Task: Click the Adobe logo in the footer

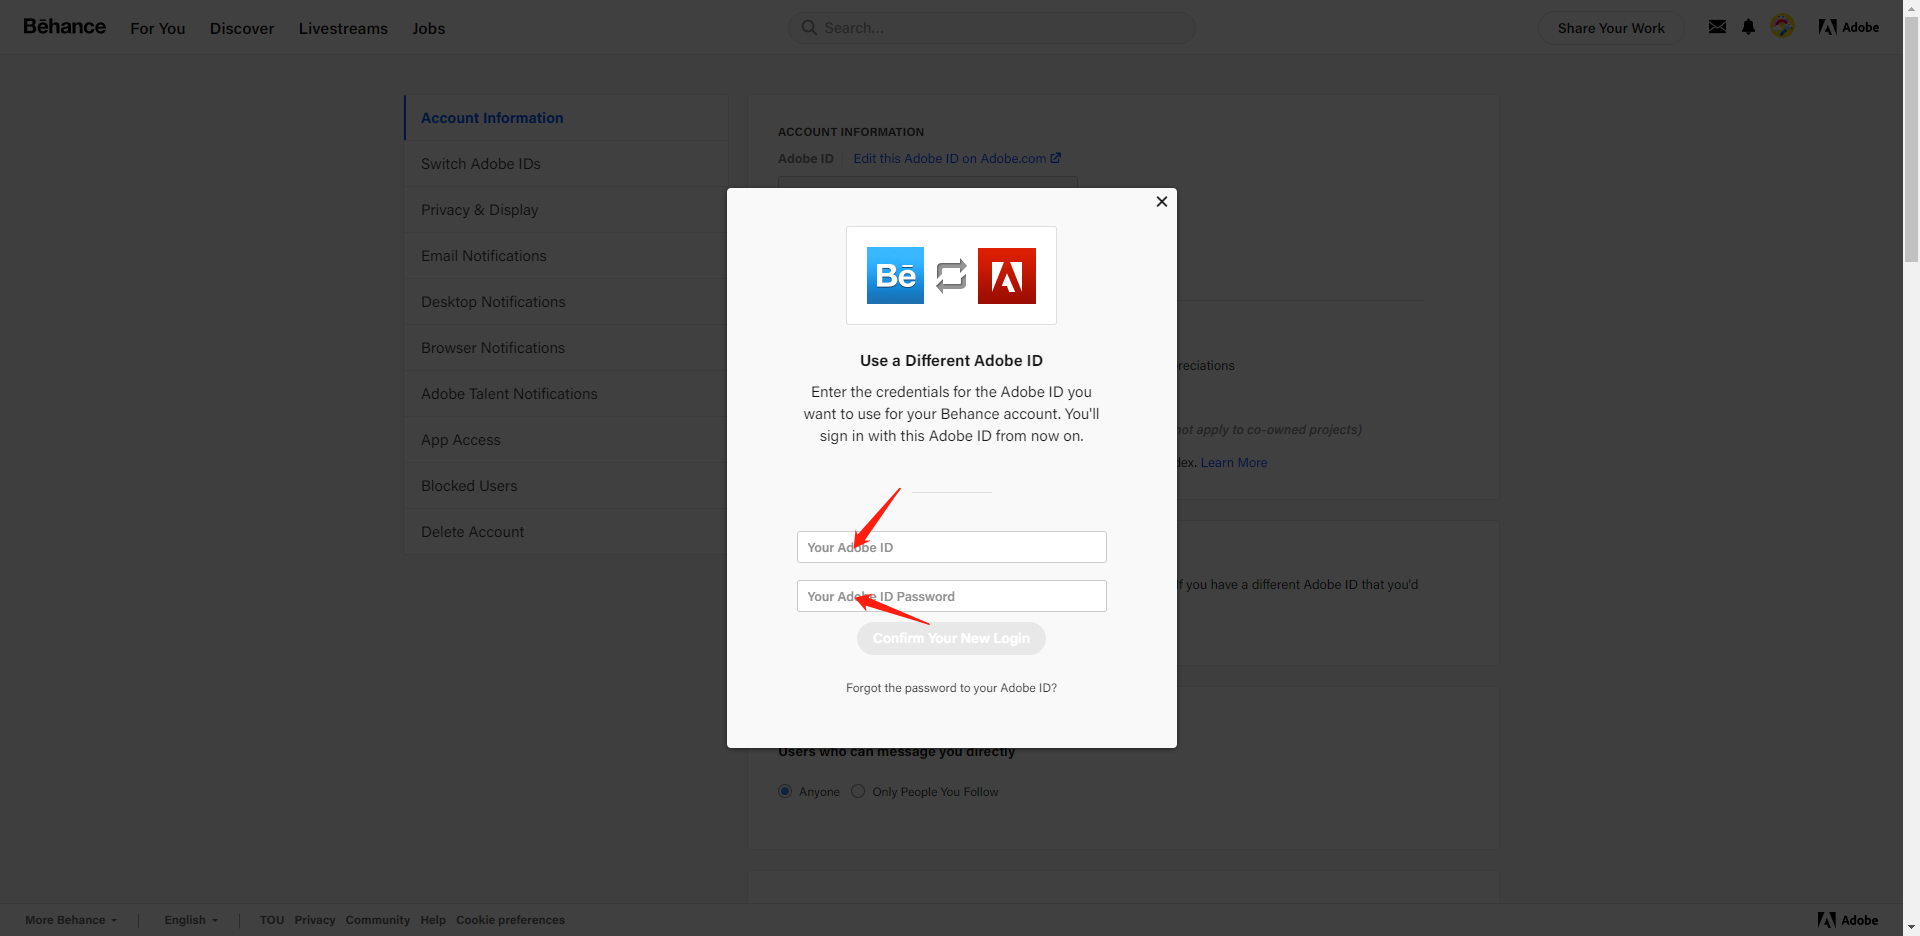Action: [1848, 920]
